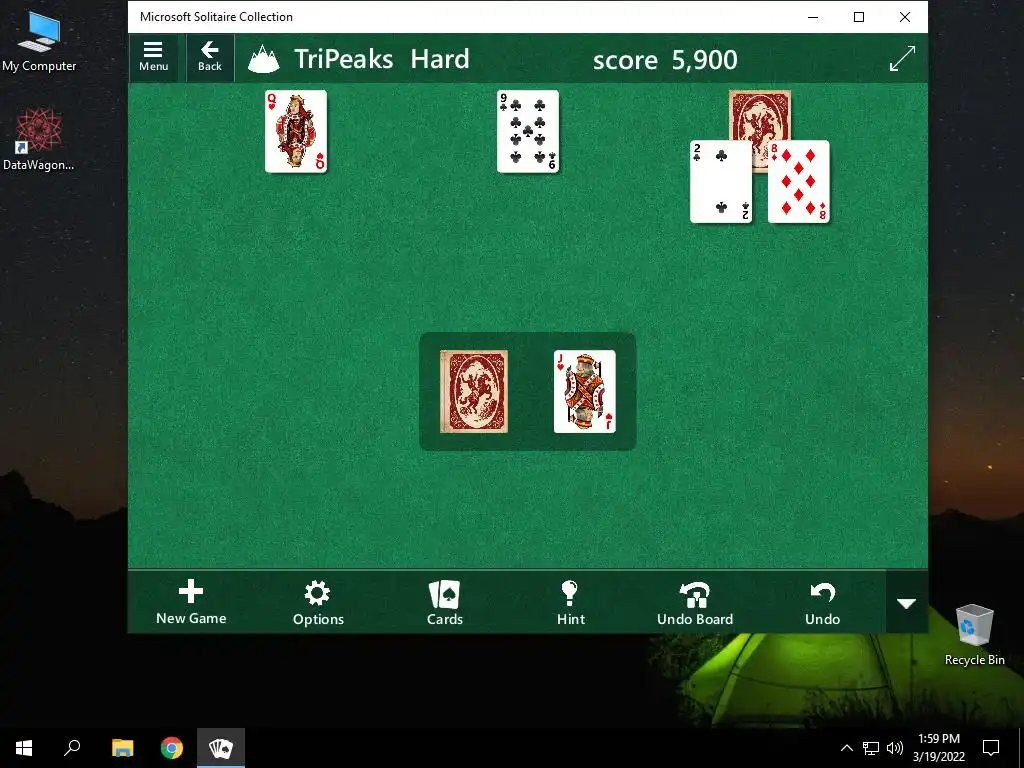Open the Options gear
Image resolution: width=1024 pixels, height=768 pixels.
[x=318, y=602]
